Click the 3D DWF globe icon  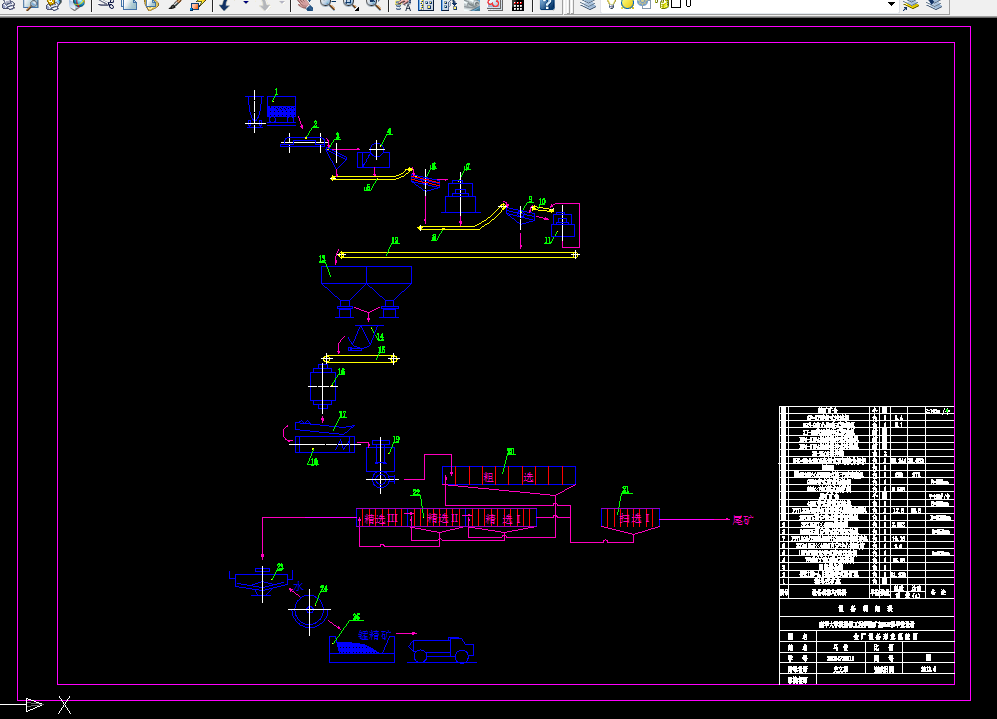pos(77,4)
